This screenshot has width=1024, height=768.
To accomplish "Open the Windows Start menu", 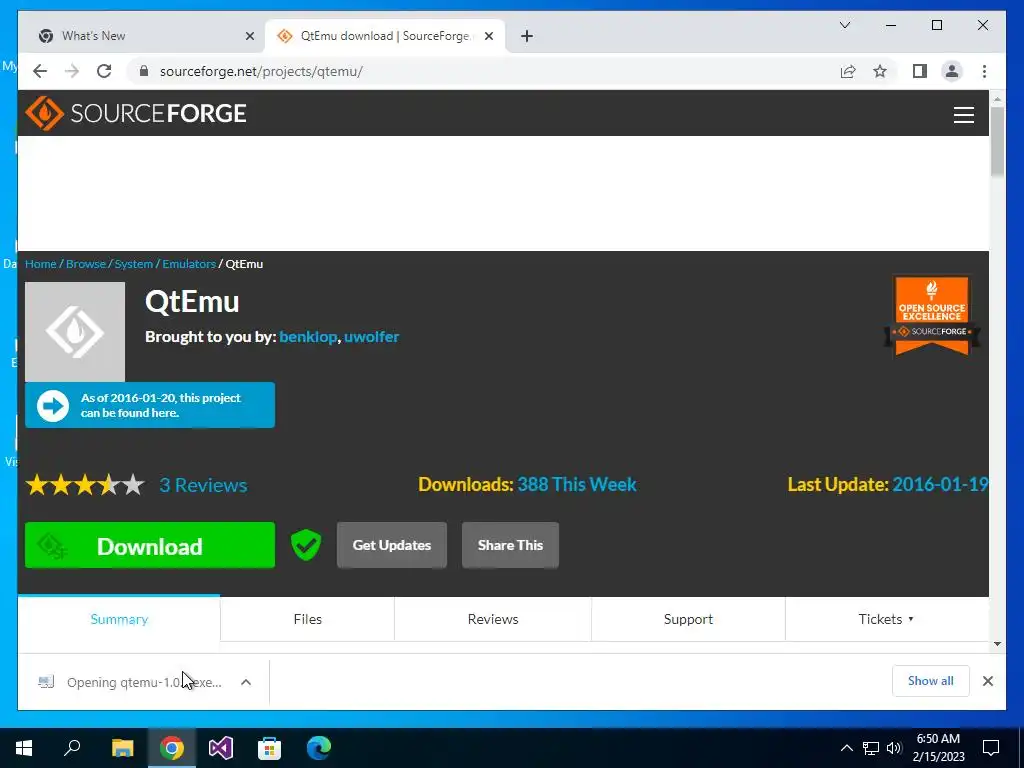I will 24,748.
